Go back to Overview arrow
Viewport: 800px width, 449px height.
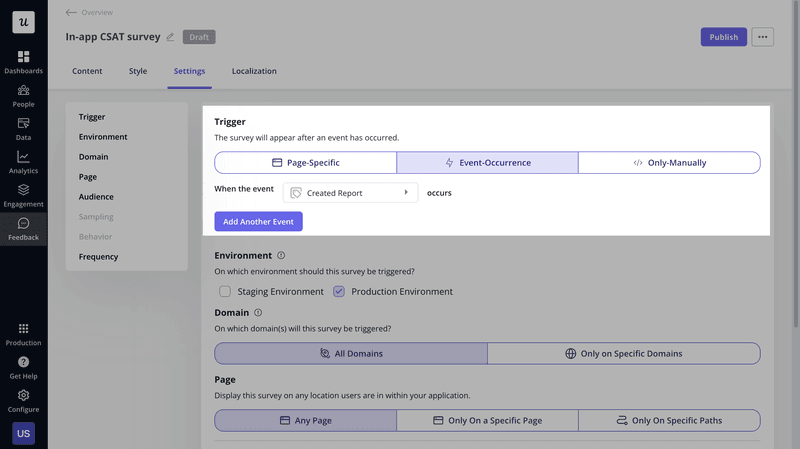click(71, 12)
